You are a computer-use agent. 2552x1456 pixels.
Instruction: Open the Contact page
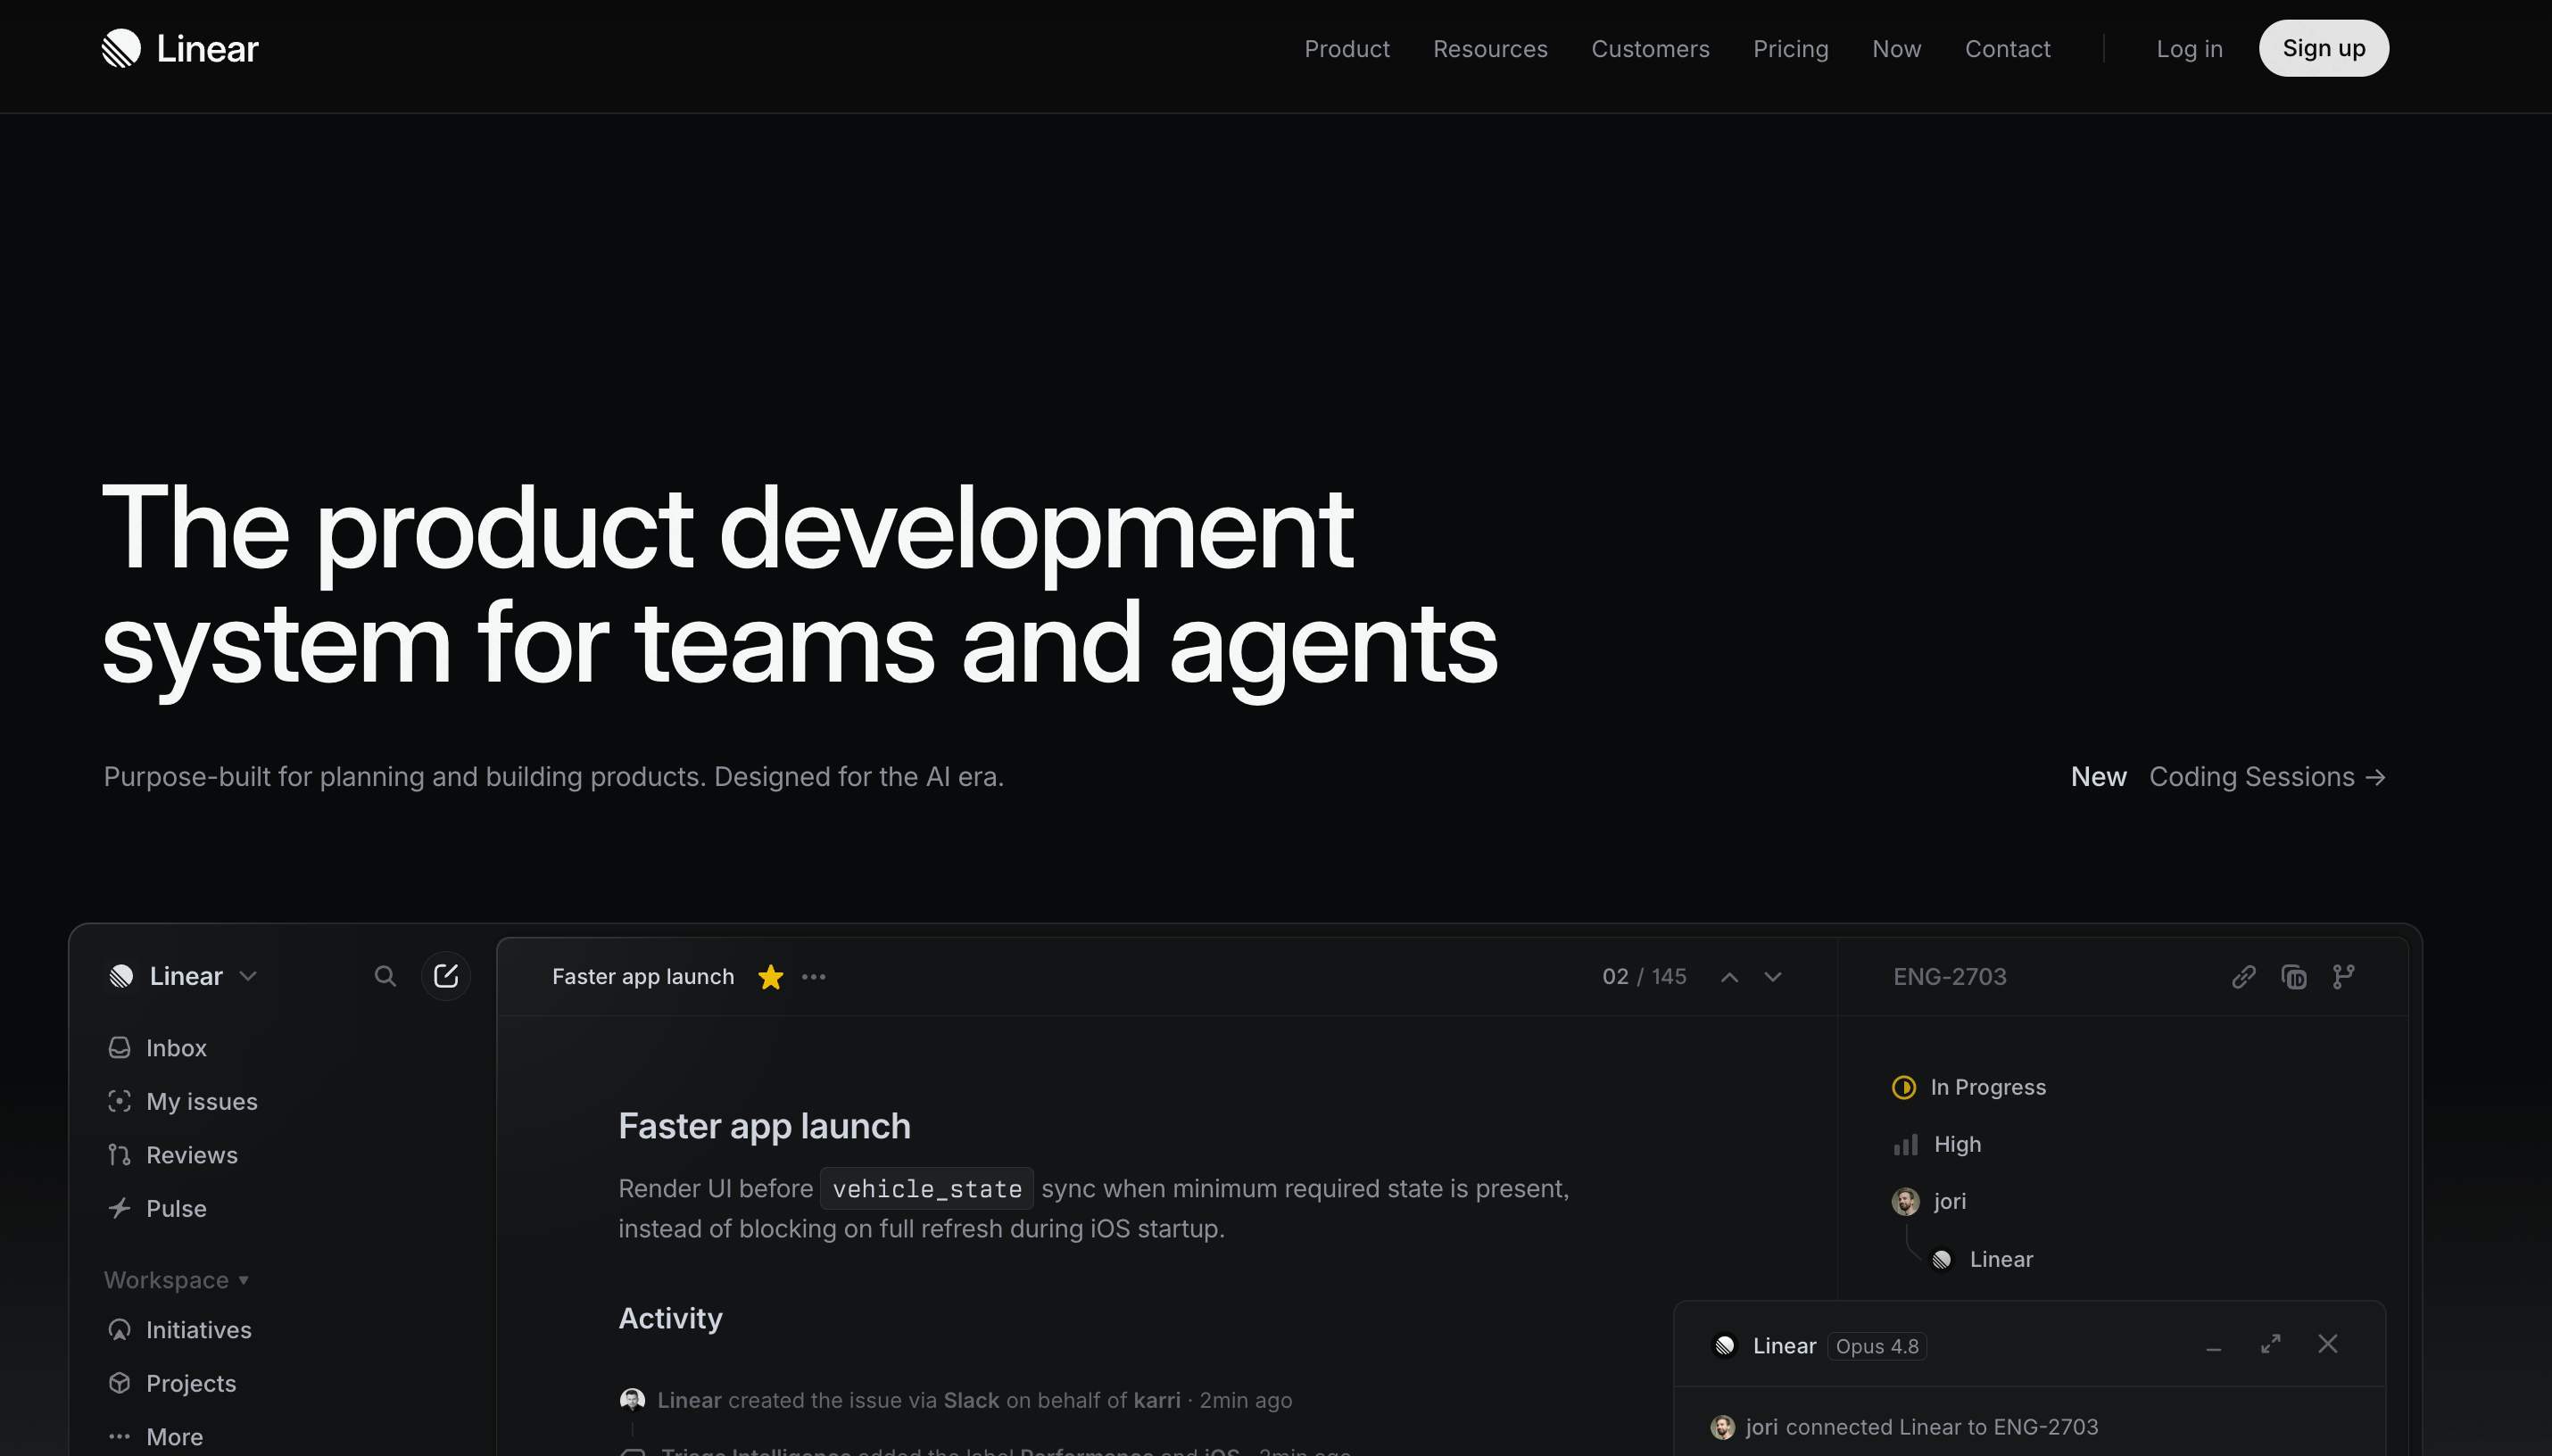pyautogui.click(x=2007, y=48)
